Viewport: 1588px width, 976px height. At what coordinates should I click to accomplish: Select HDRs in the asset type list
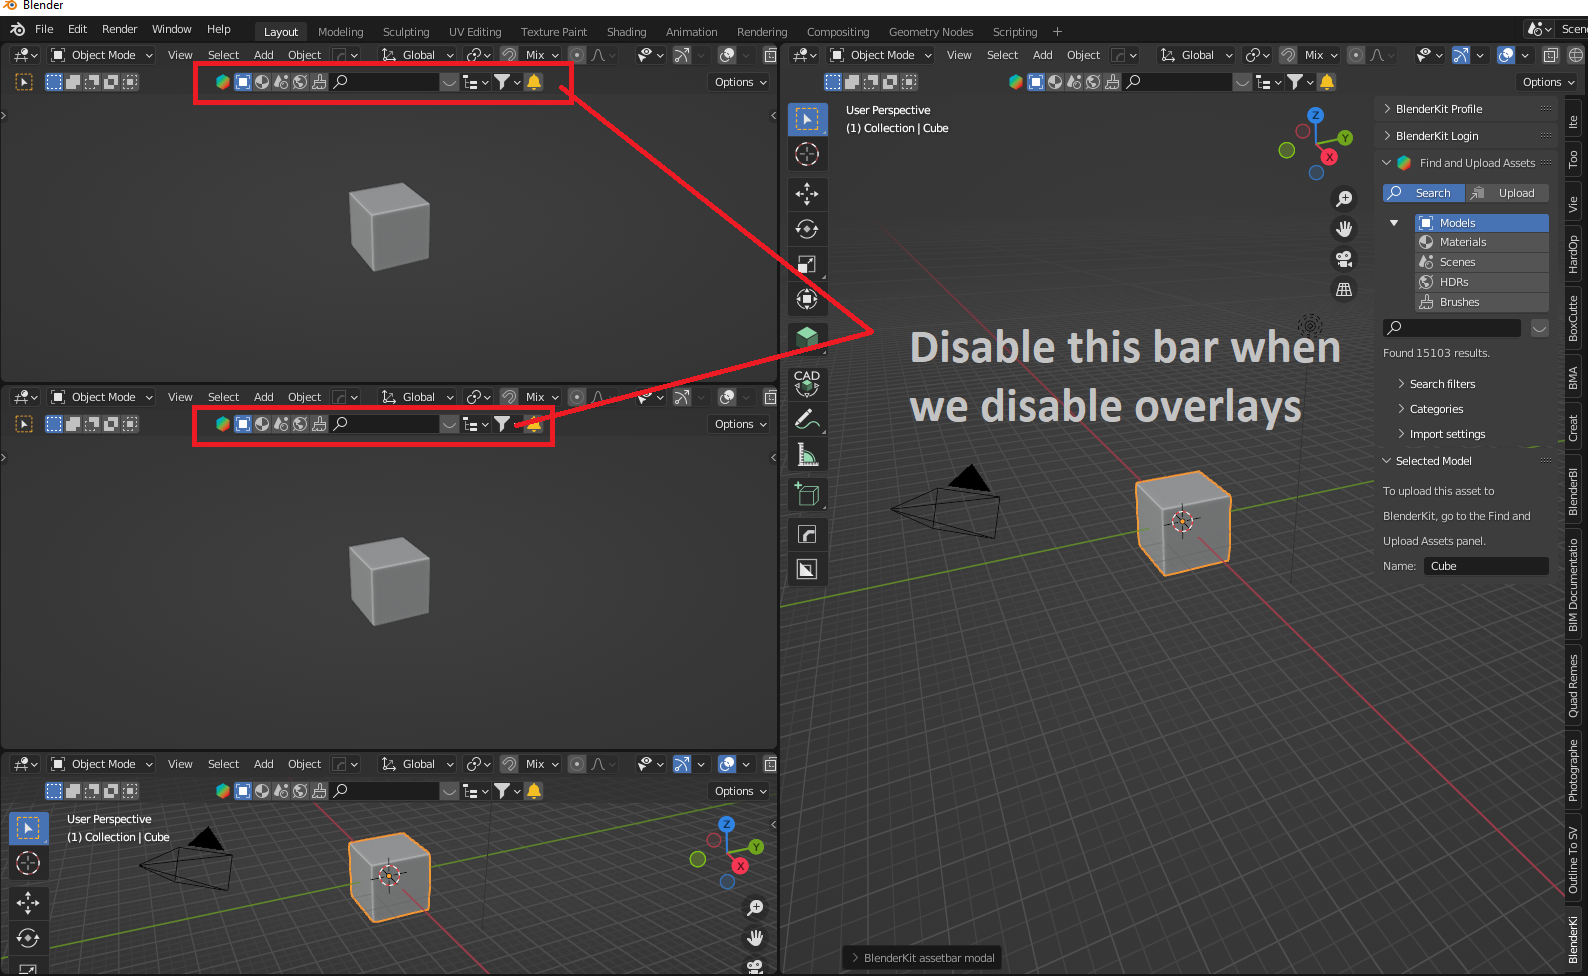click(x=1482, y=282)
